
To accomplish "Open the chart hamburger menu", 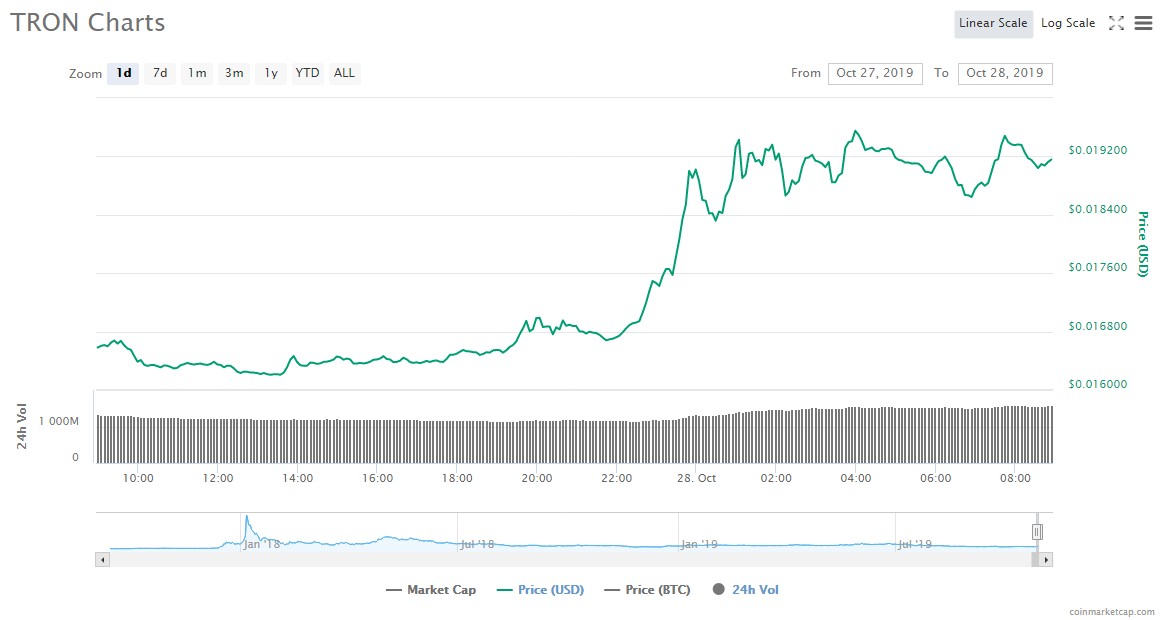I will click(x=1143, y=23).
